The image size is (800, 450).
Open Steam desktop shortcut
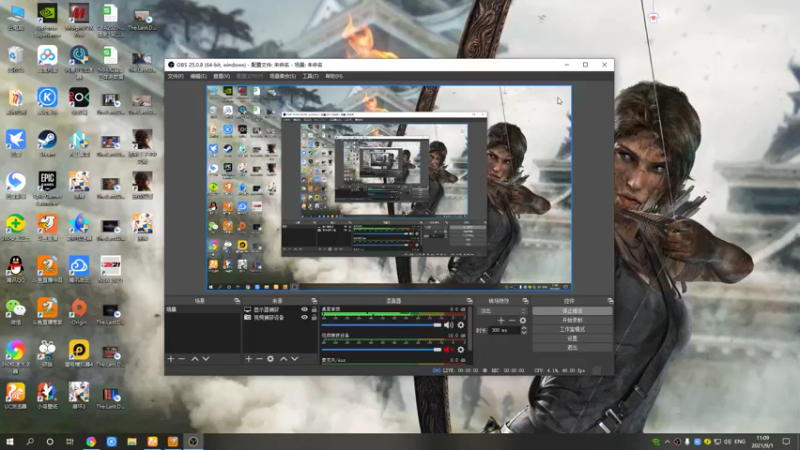(47, 142)
